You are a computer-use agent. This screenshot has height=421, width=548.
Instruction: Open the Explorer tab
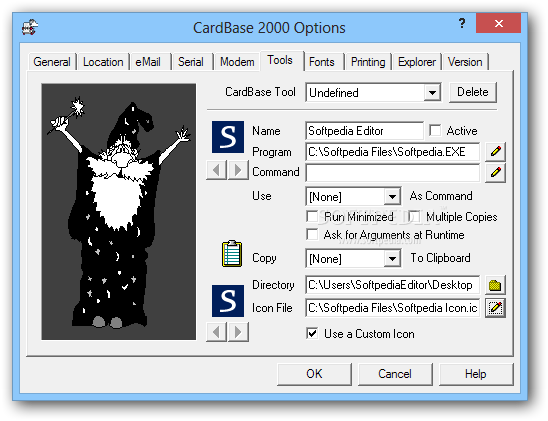tap(417, 62)
